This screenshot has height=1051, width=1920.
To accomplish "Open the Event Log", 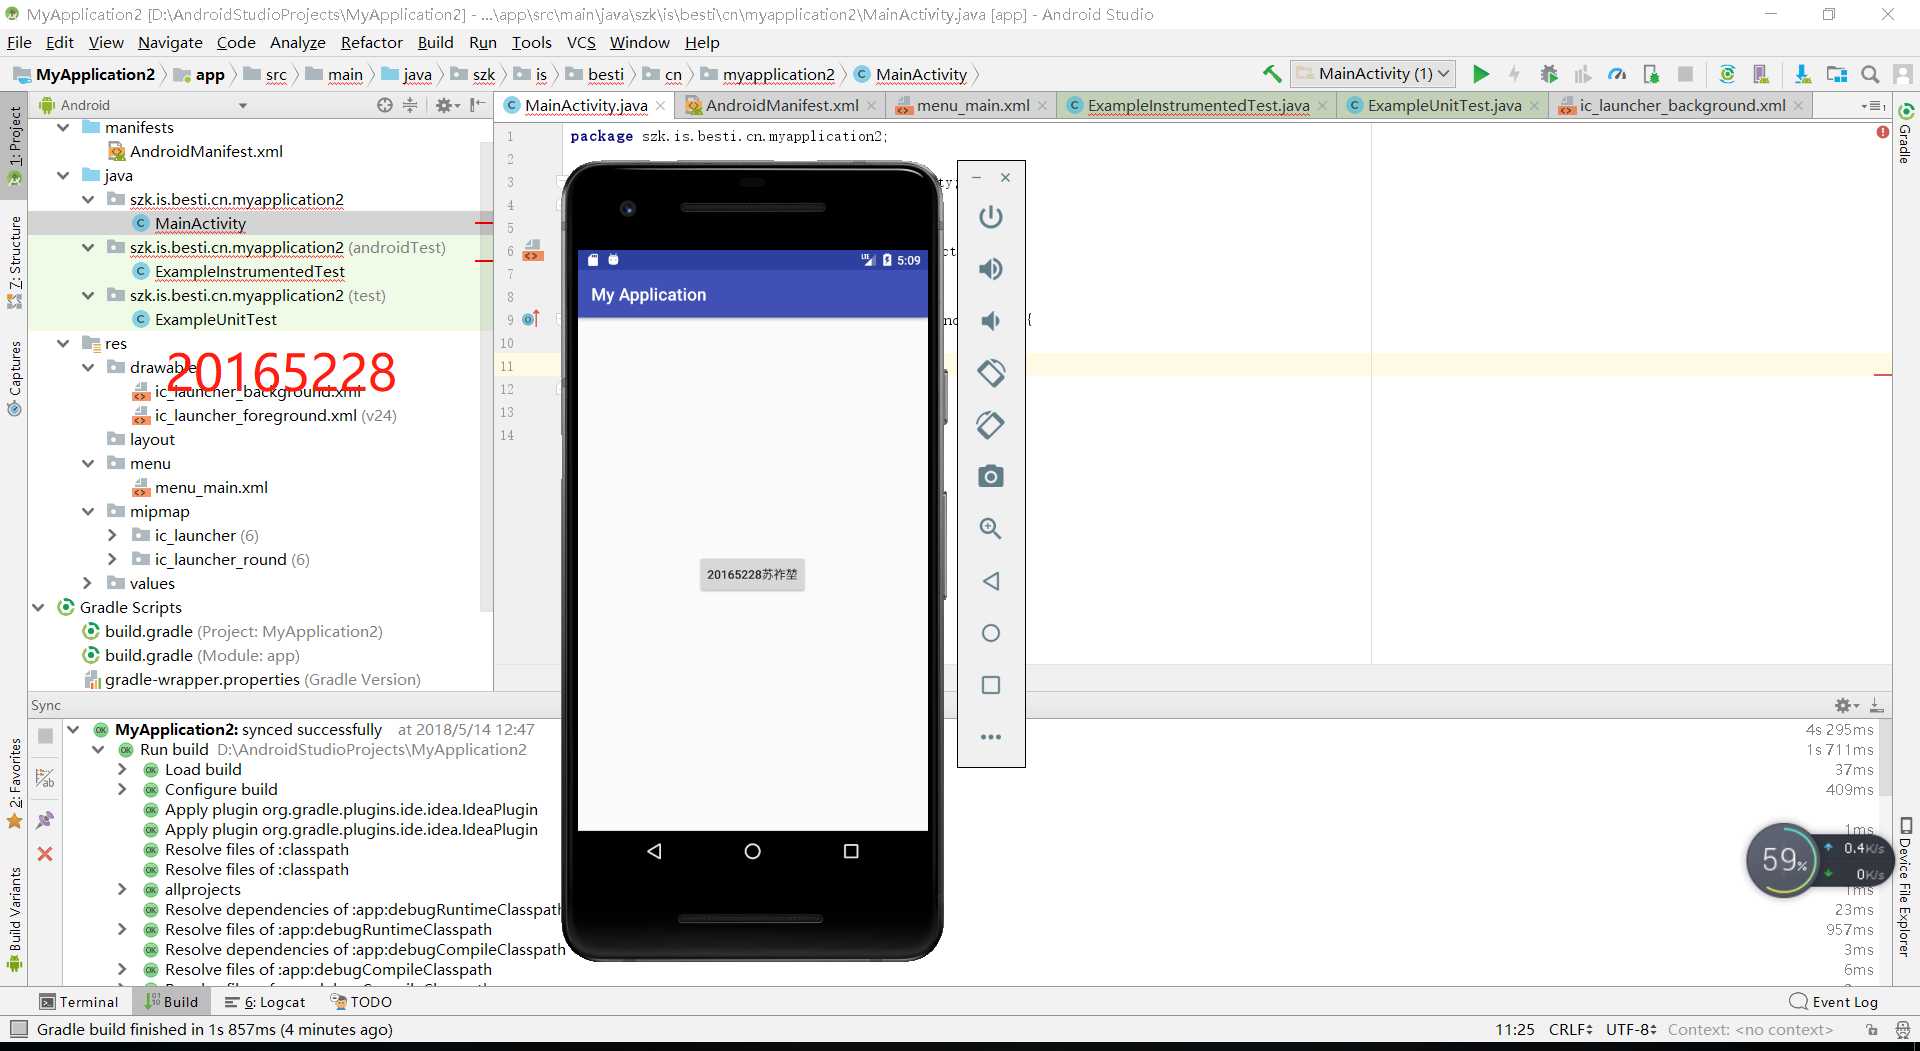I will (1834, 1002).
